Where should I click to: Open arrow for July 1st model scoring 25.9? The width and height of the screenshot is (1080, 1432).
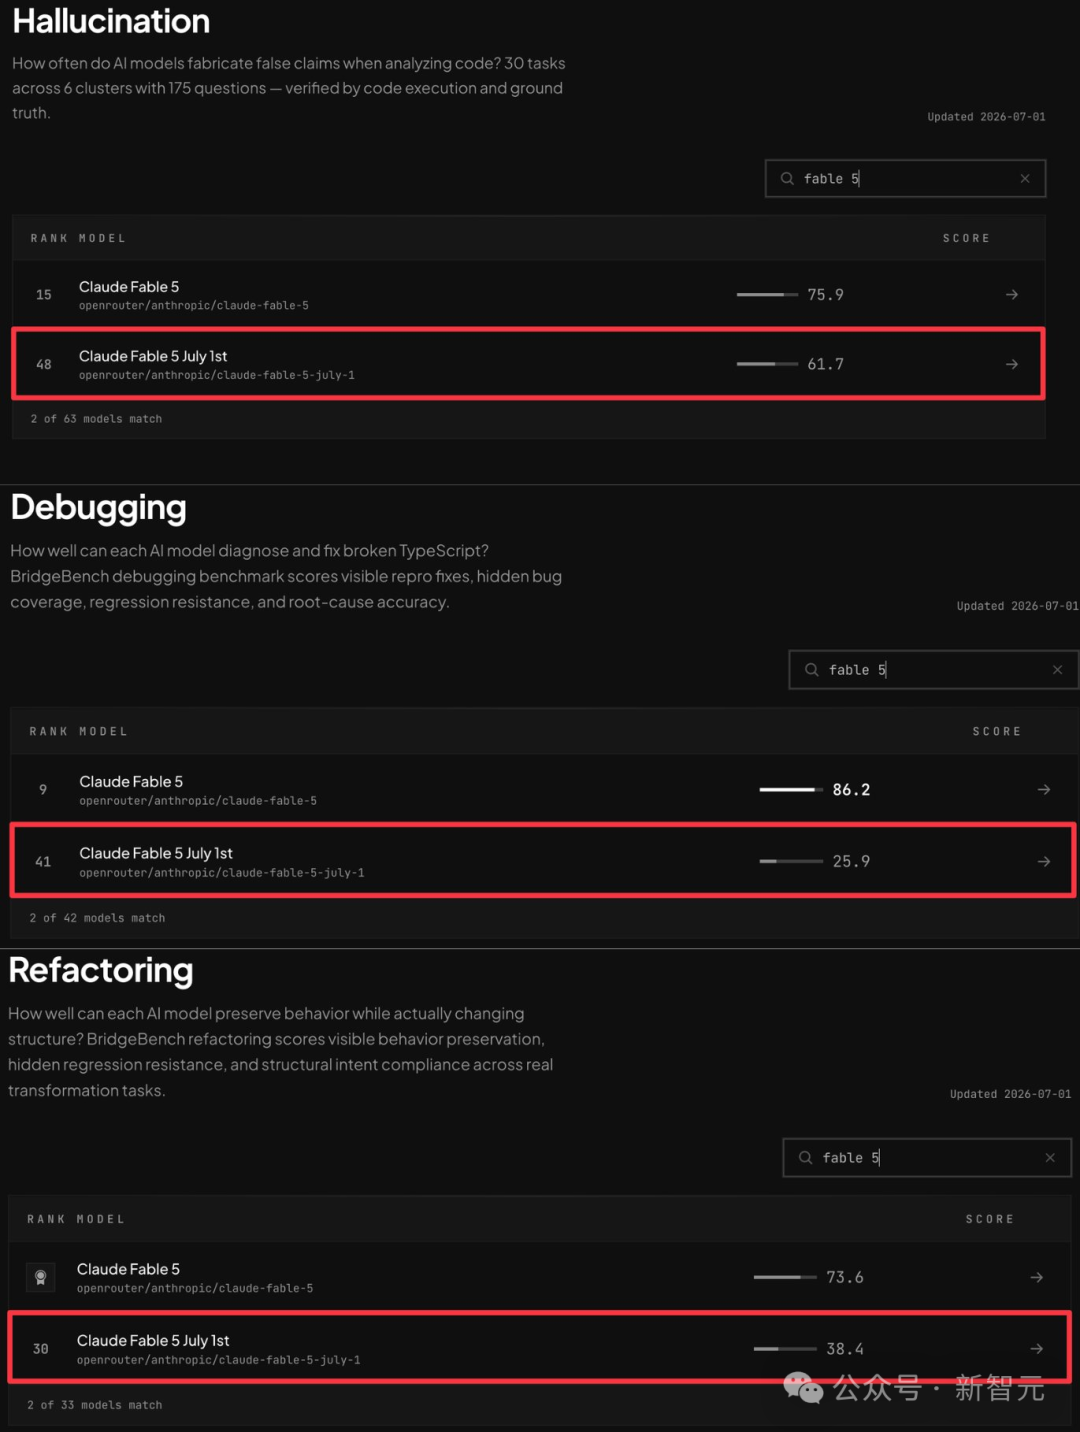(1044, 861)
